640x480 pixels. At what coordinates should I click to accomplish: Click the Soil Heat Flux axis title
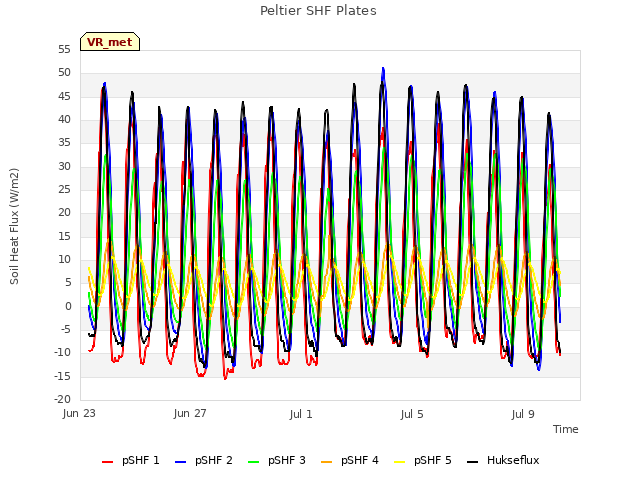14,226
